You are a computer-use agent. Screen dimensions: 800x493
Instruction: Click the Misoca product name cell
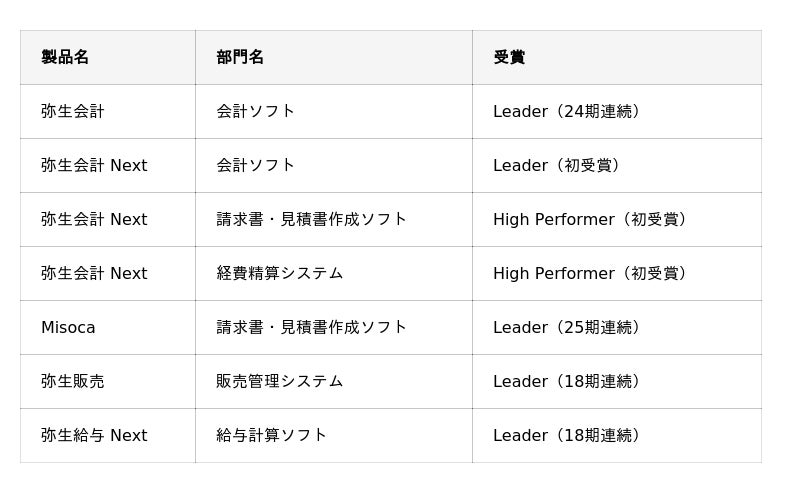(108, 328)
